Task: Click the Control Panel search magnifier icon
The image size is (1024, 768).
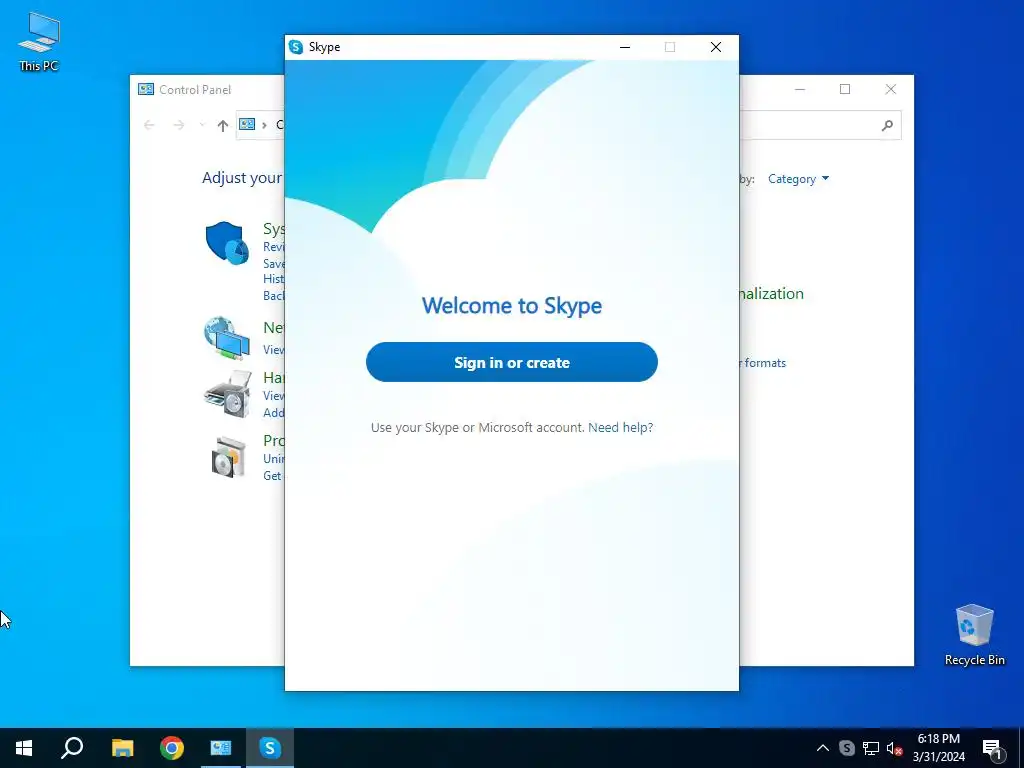Action: (887, 125)
